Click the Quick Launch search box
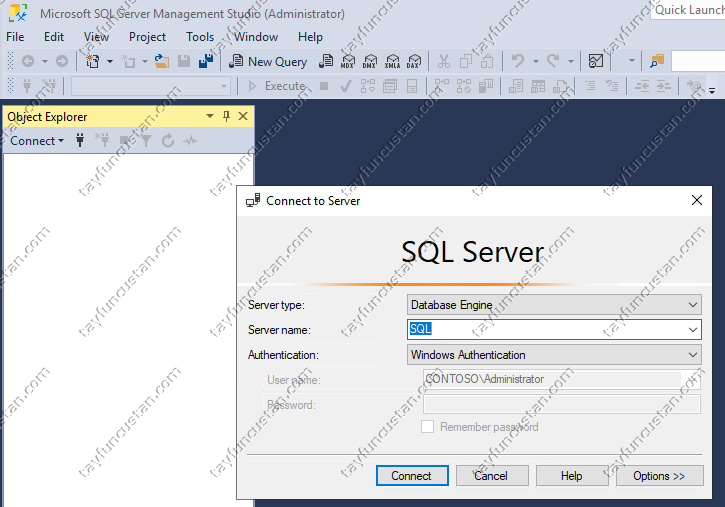This screenshot has width=725, height=507. (688, 10)
